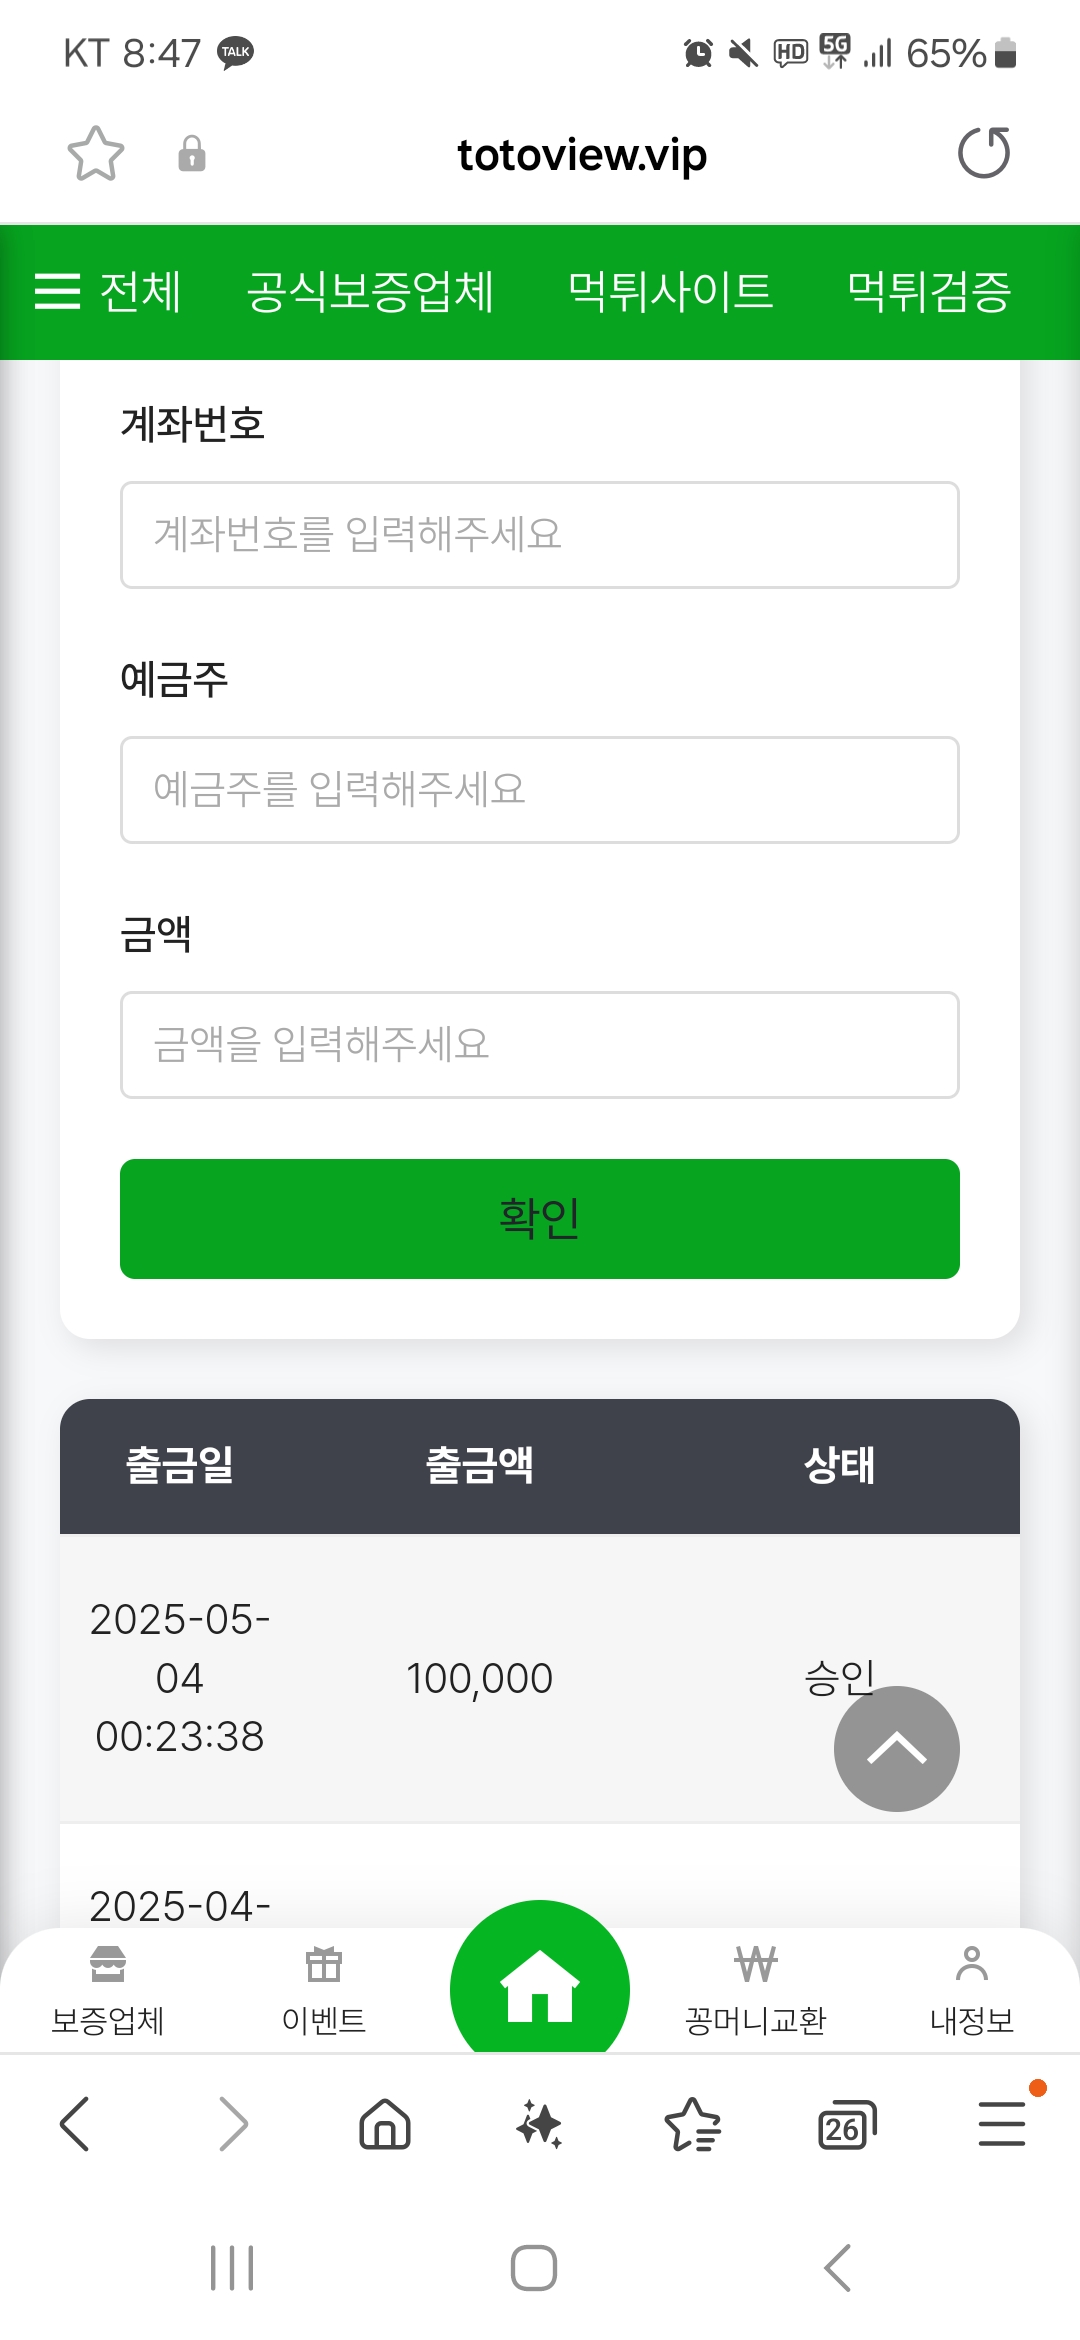Open 꽁머니교환 won icon
This screenshot has width=1080, height=2340.
[756, 1990]
